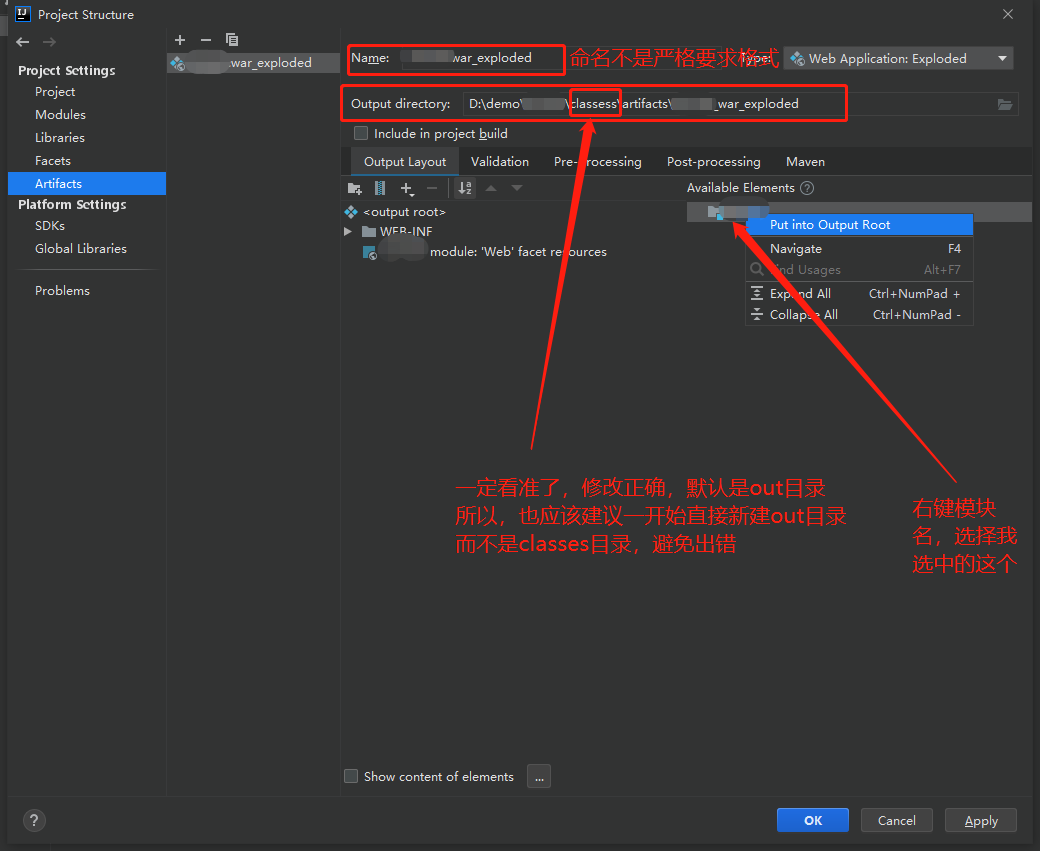This screenshot has height=851, width=1040.
Task: Open Available Elements help icon
Action: 807,188
